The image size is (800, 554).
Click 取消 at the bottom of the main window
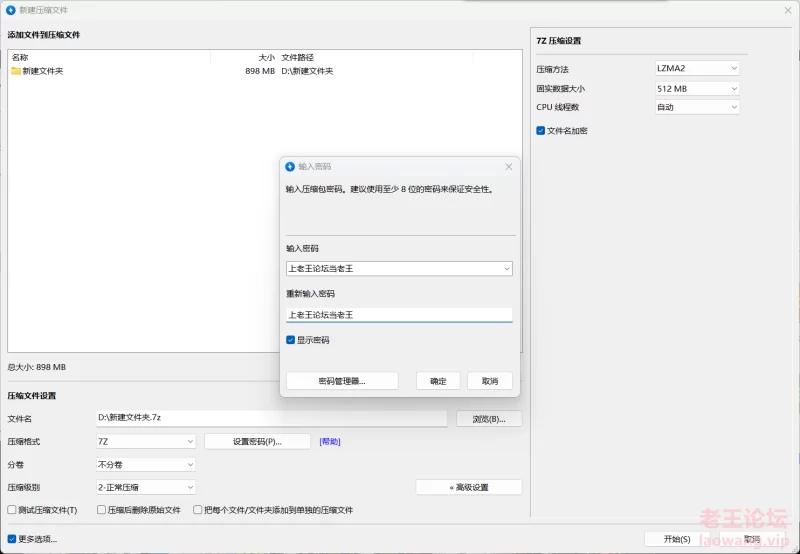click(x=752, y=539)
